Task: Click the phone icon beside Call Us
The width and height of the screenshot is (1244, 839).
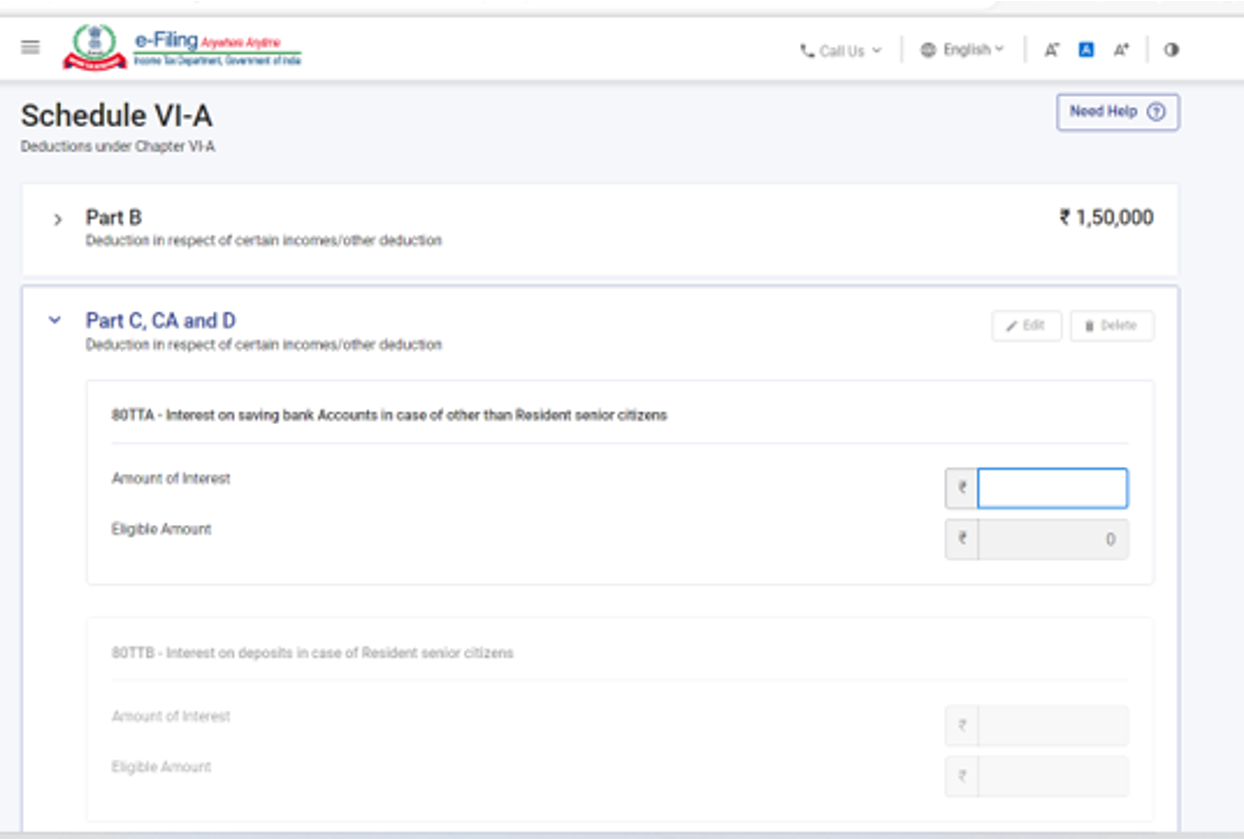Action: (807, 51)
